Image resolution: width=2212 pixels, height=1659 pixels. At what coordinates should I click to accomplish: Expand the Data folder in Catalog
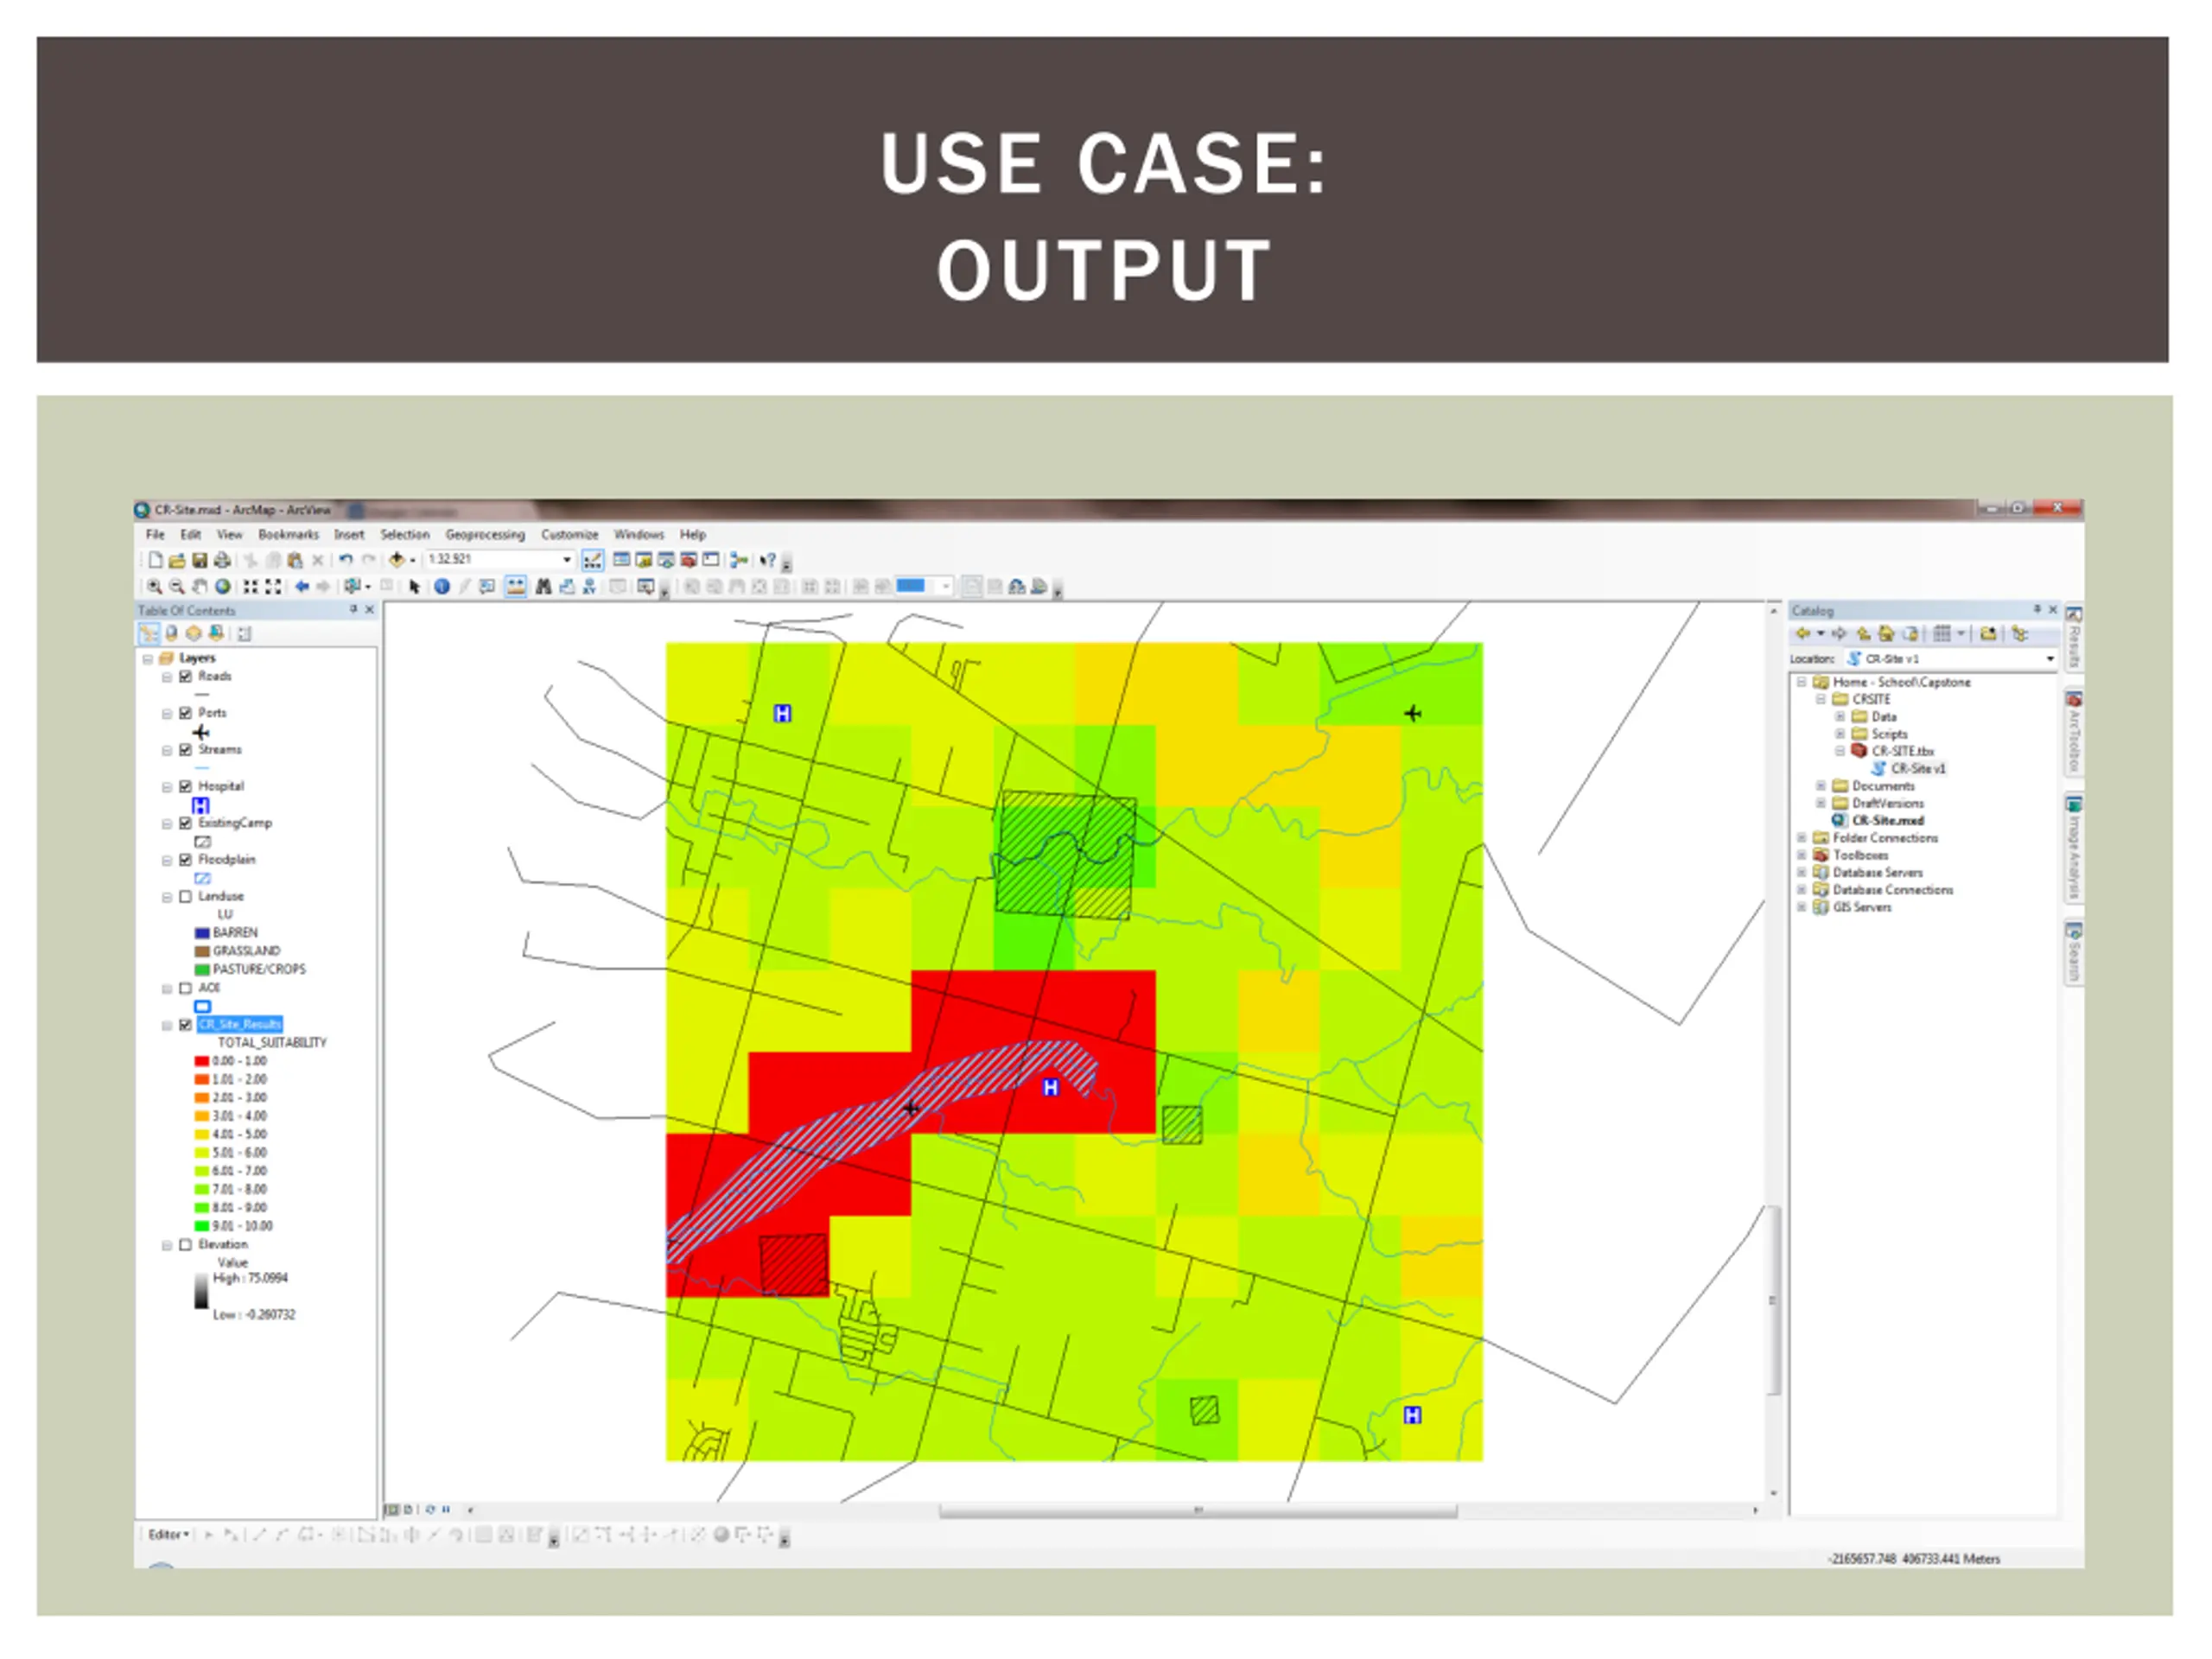click(1839, 716)
